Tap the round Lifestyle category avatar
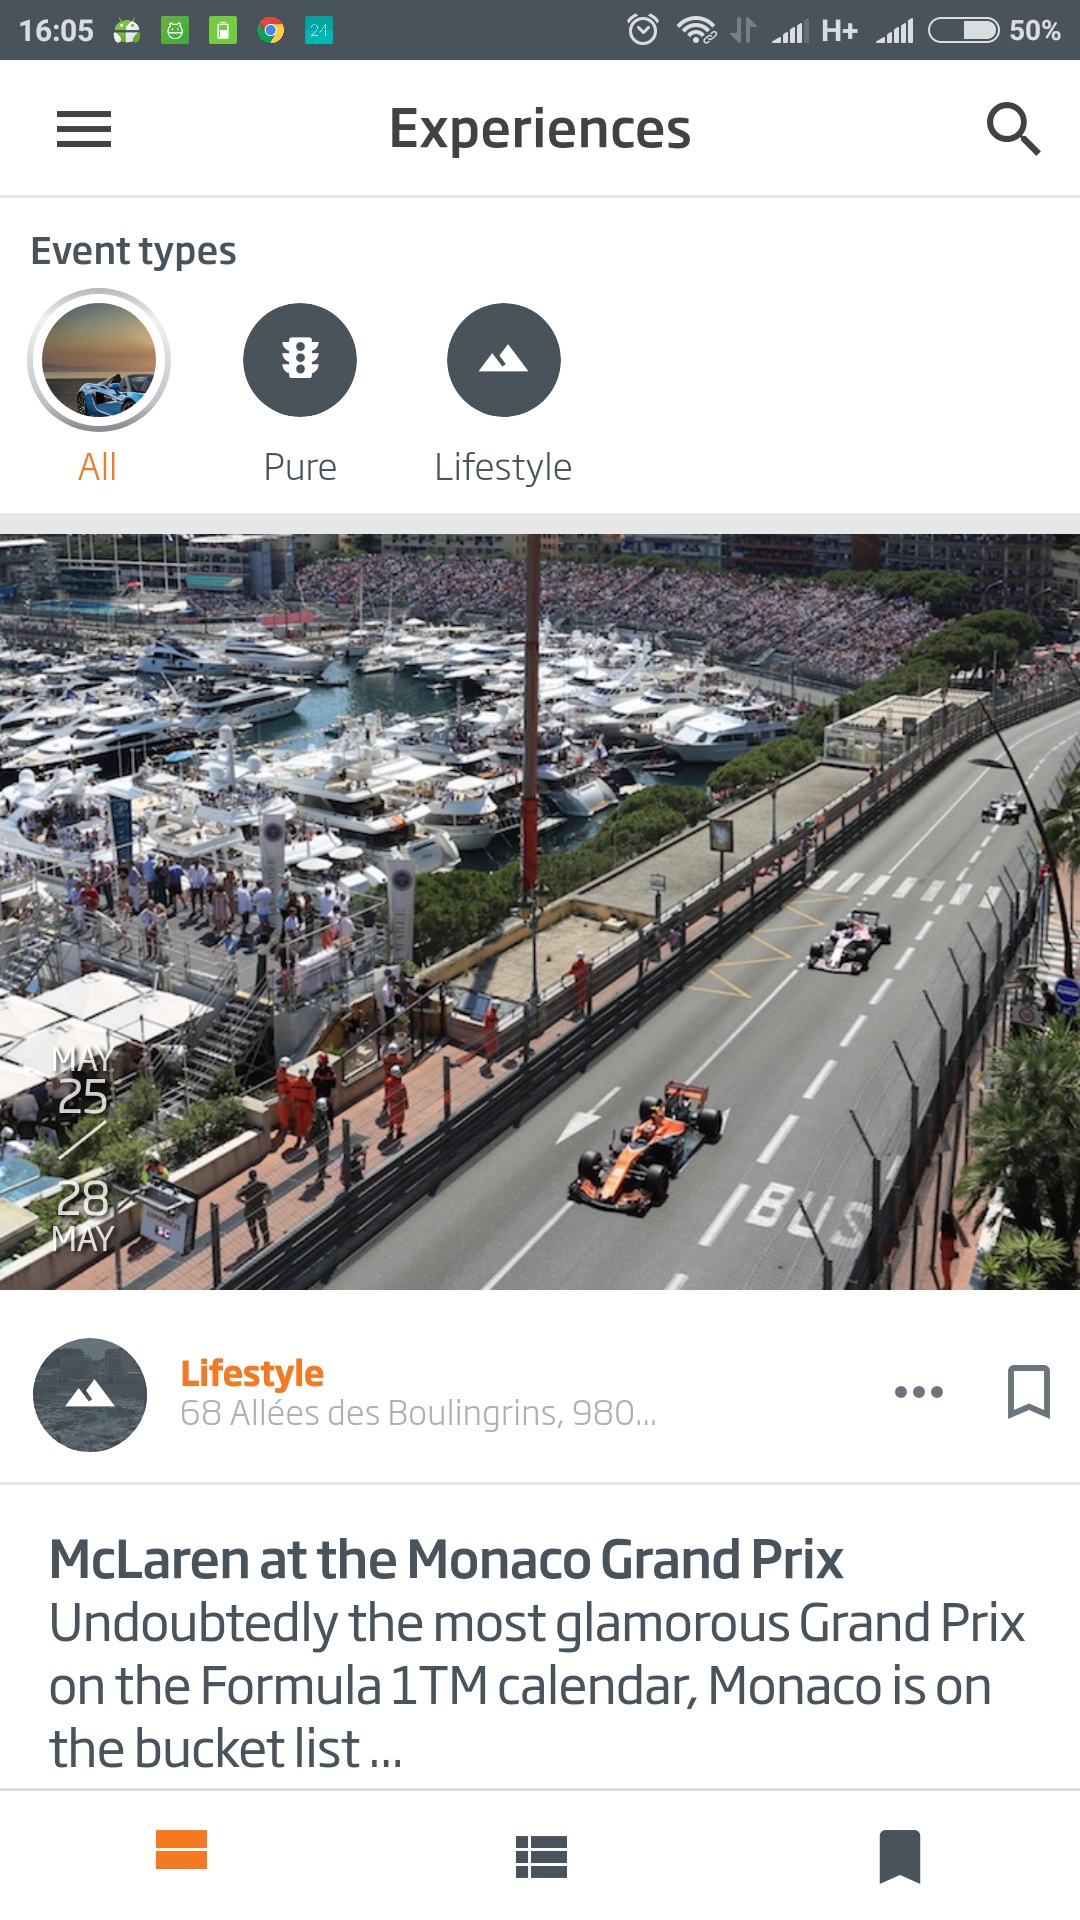The height and width of the screenshot is (1920, 1080). pyautogui.click(x=90, y=1395)
